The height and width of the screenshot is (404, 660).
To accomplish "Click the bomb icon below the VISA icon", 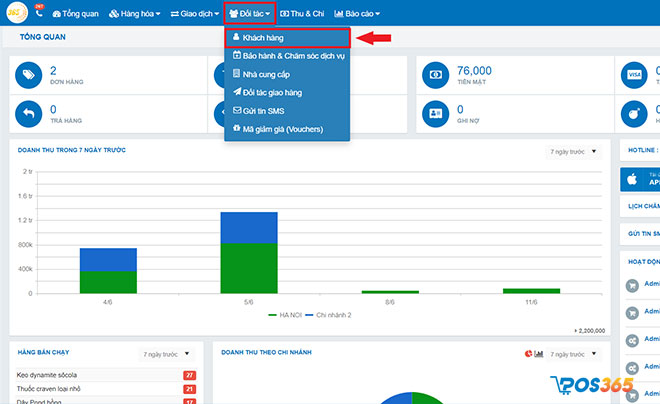I will click(x=634, y=114).
